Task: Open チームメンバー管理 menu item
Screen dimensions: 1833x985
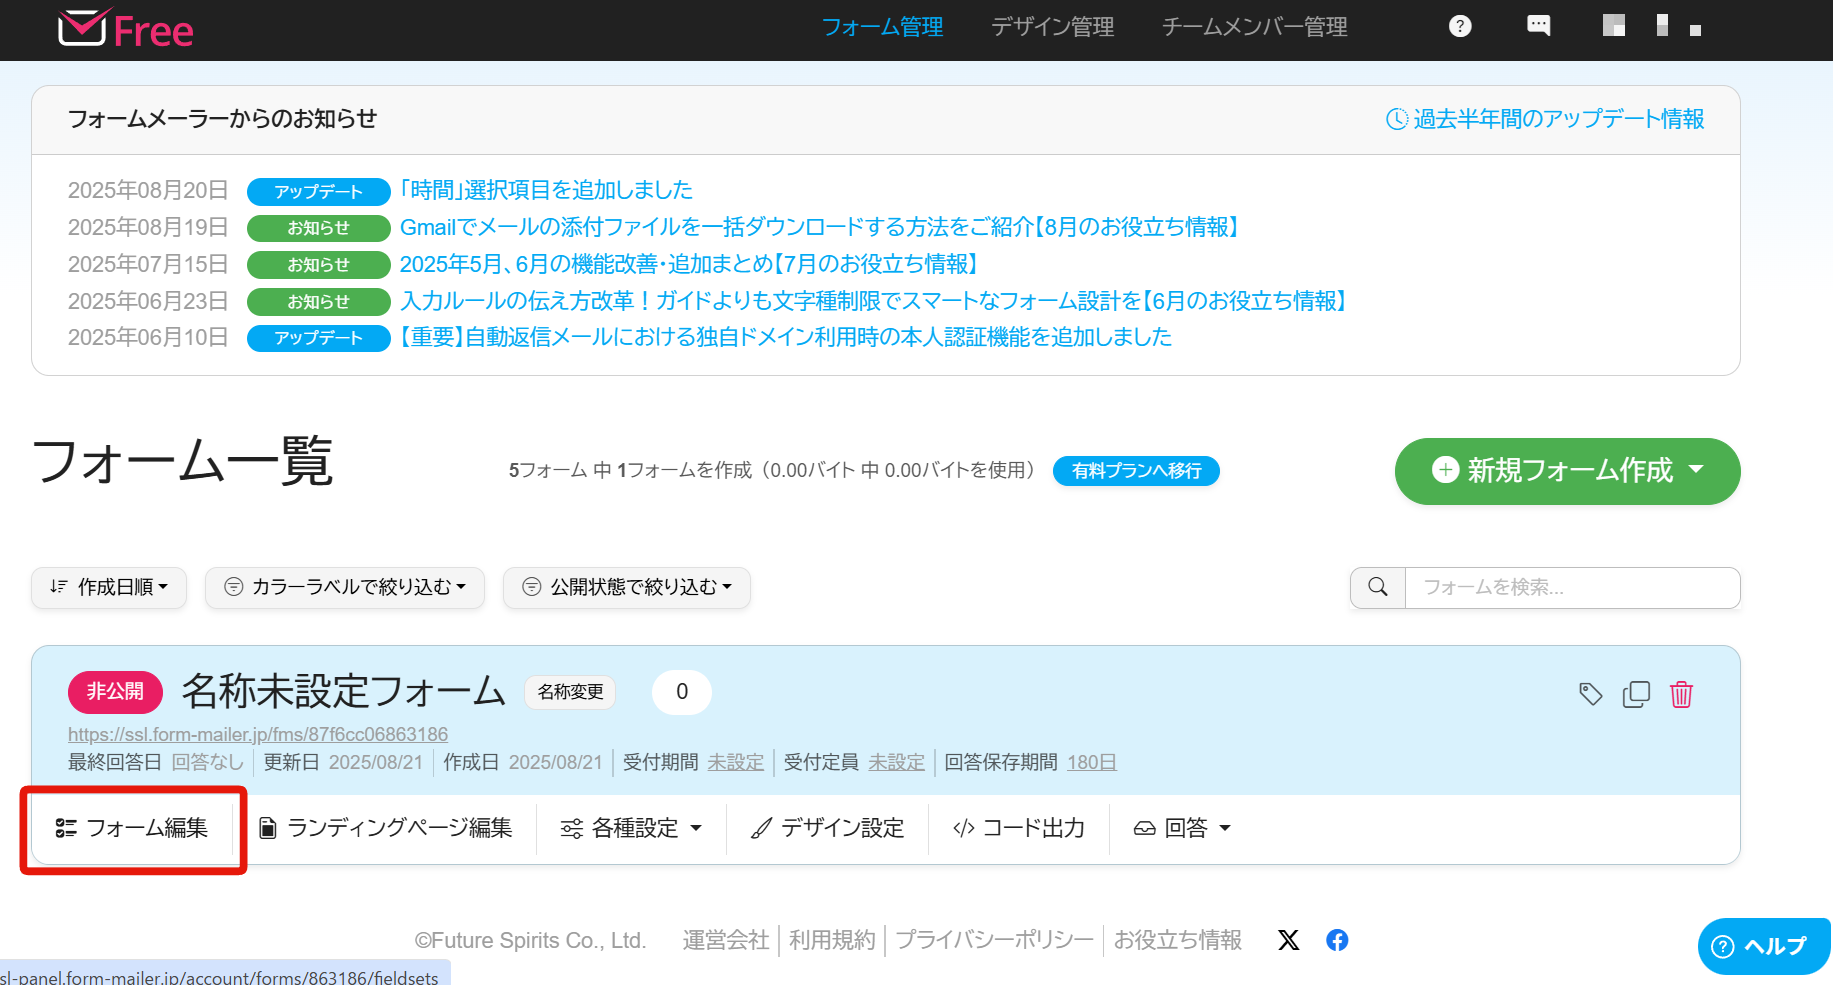Action: coord(1254,27)
